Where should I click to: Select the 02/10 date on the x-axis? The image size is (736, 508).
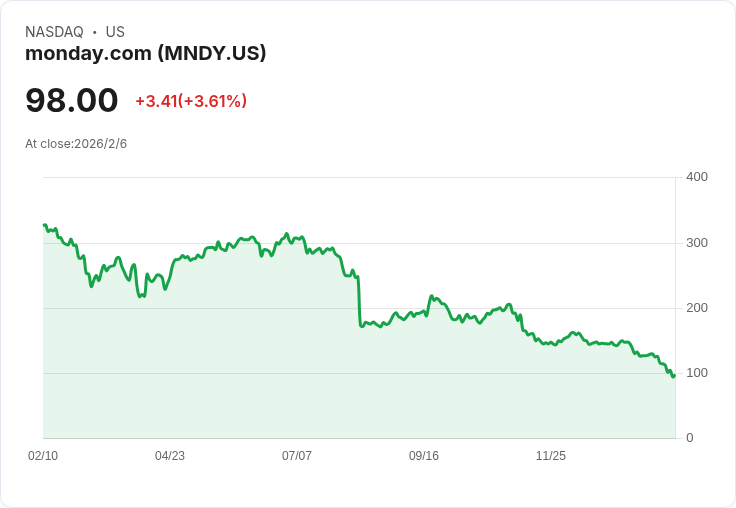(x=43, y=456)
